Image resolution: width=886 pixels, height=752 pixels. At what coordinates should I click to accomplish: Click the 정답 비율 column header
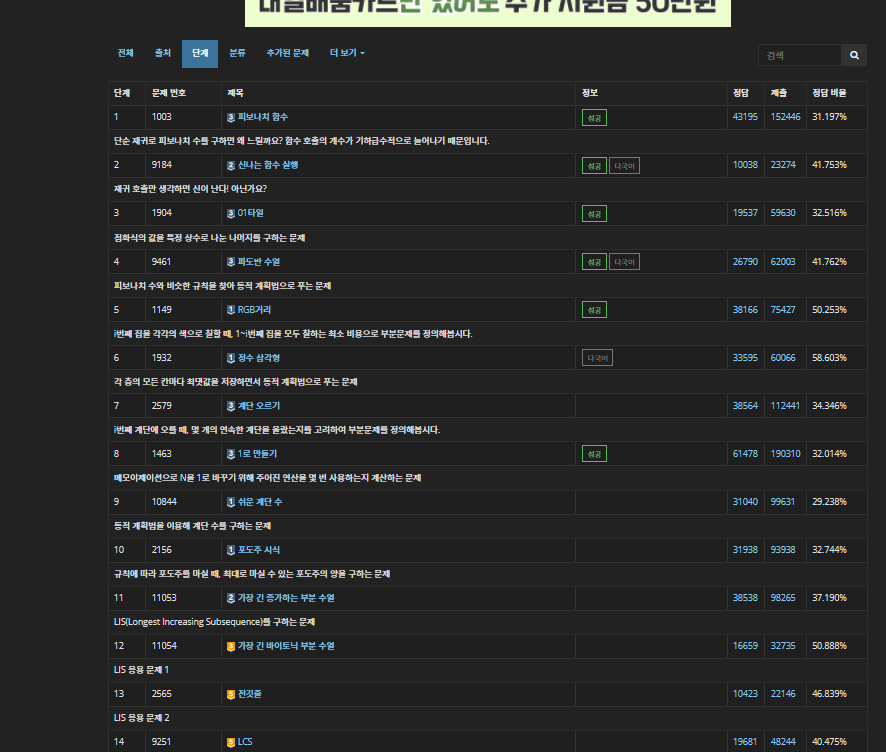(829, 93)
